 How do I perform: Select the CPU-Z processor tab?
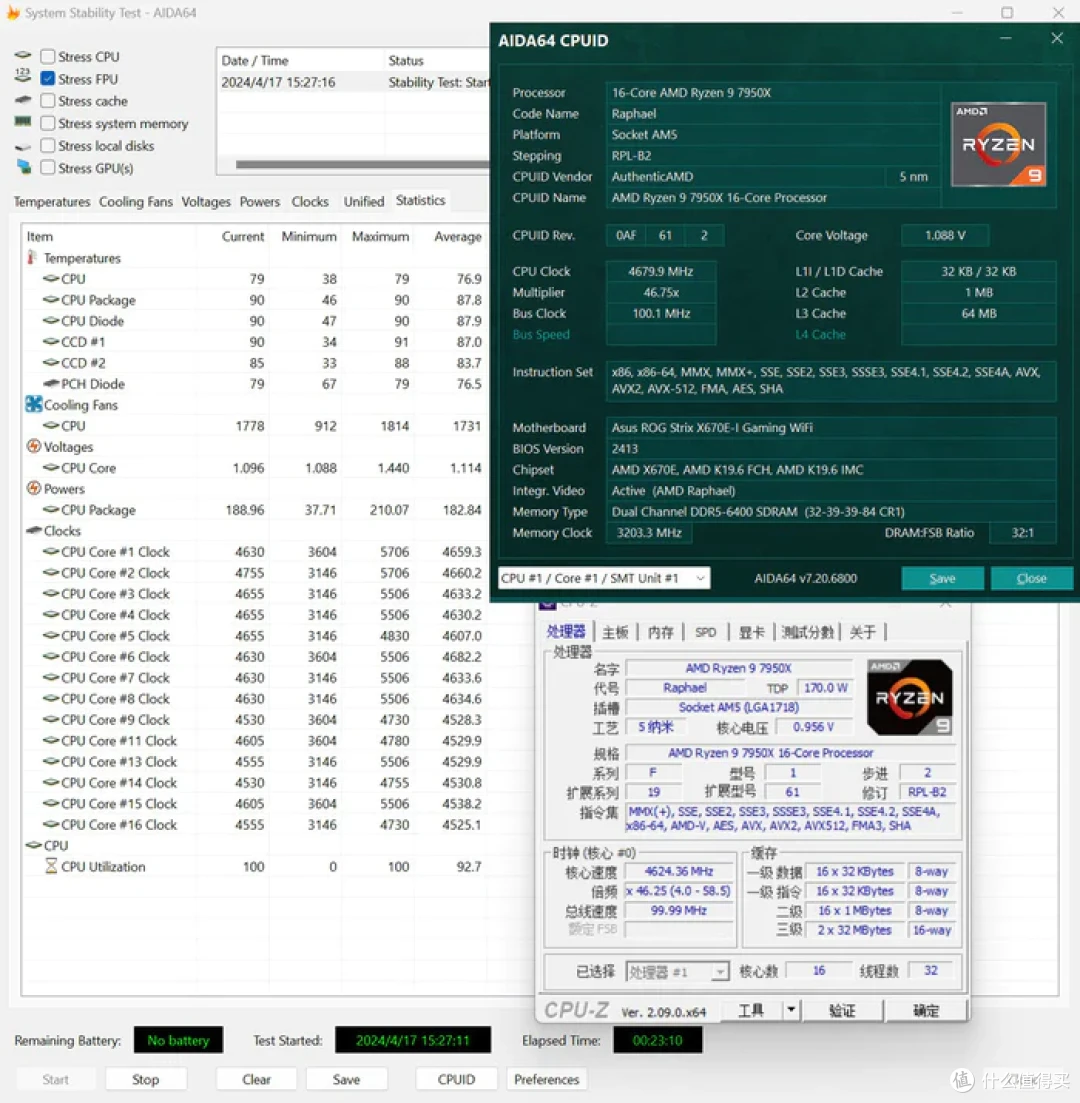[566, 631]
